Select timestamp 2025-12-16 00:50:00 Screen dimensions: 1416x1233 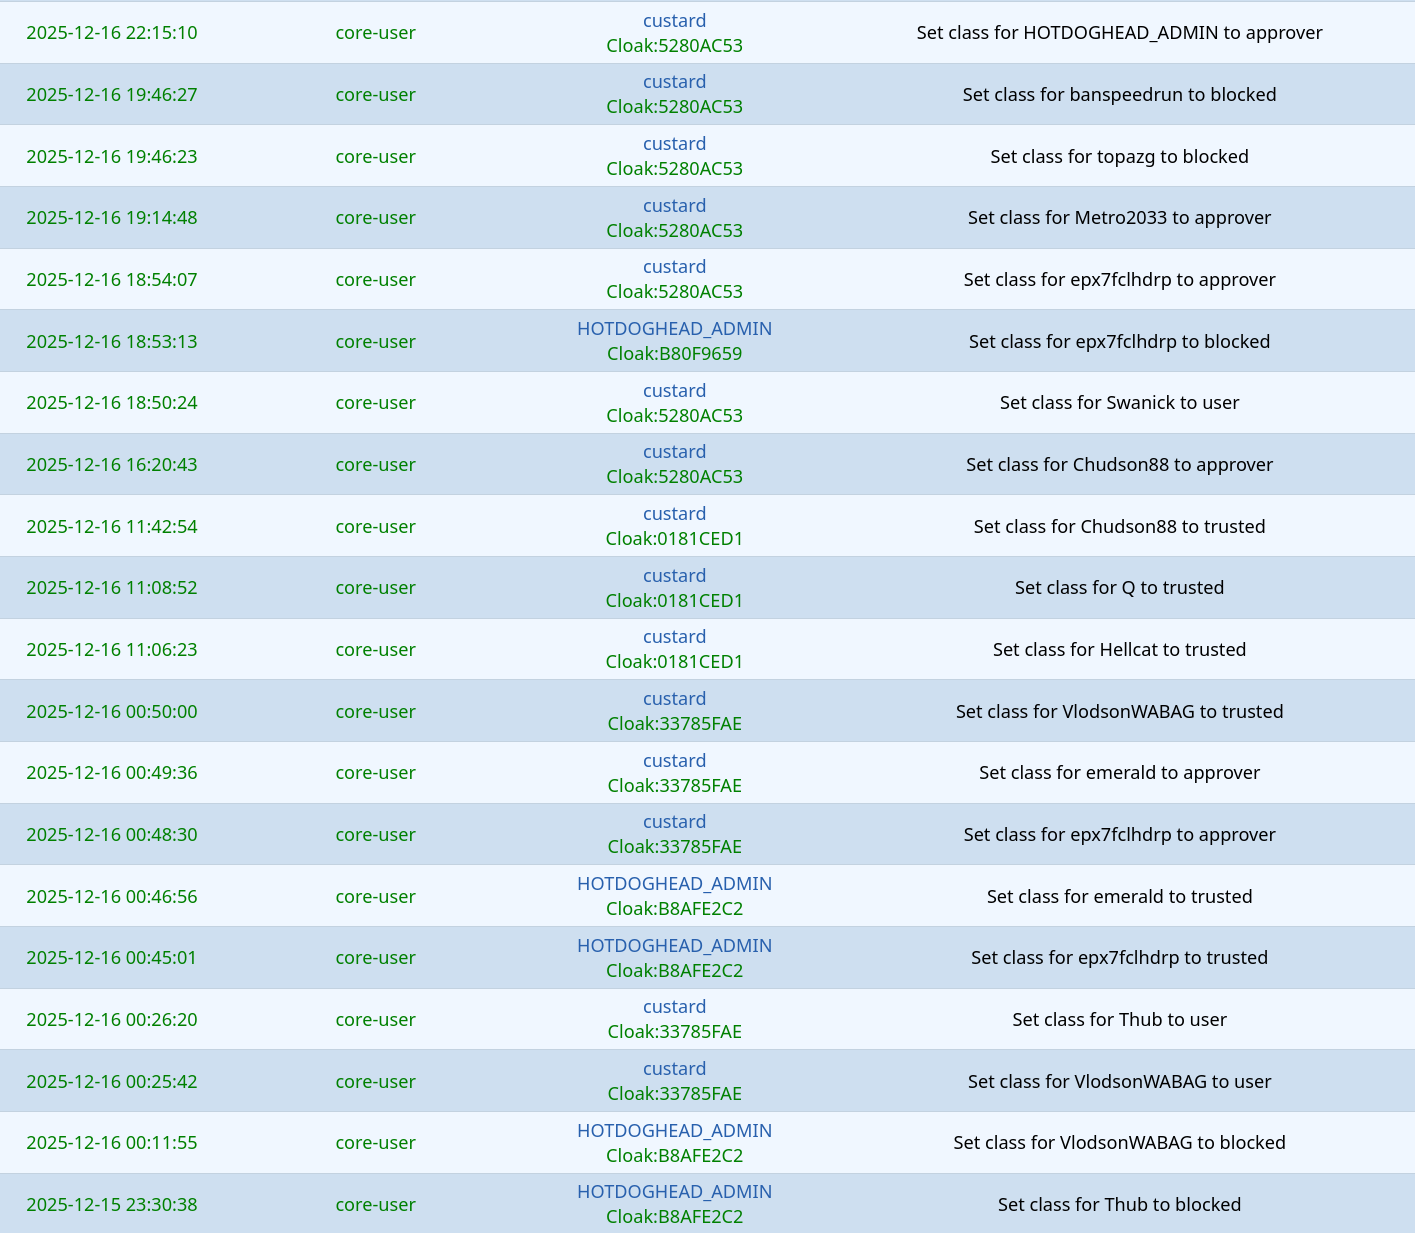click(x=112, y=712)
